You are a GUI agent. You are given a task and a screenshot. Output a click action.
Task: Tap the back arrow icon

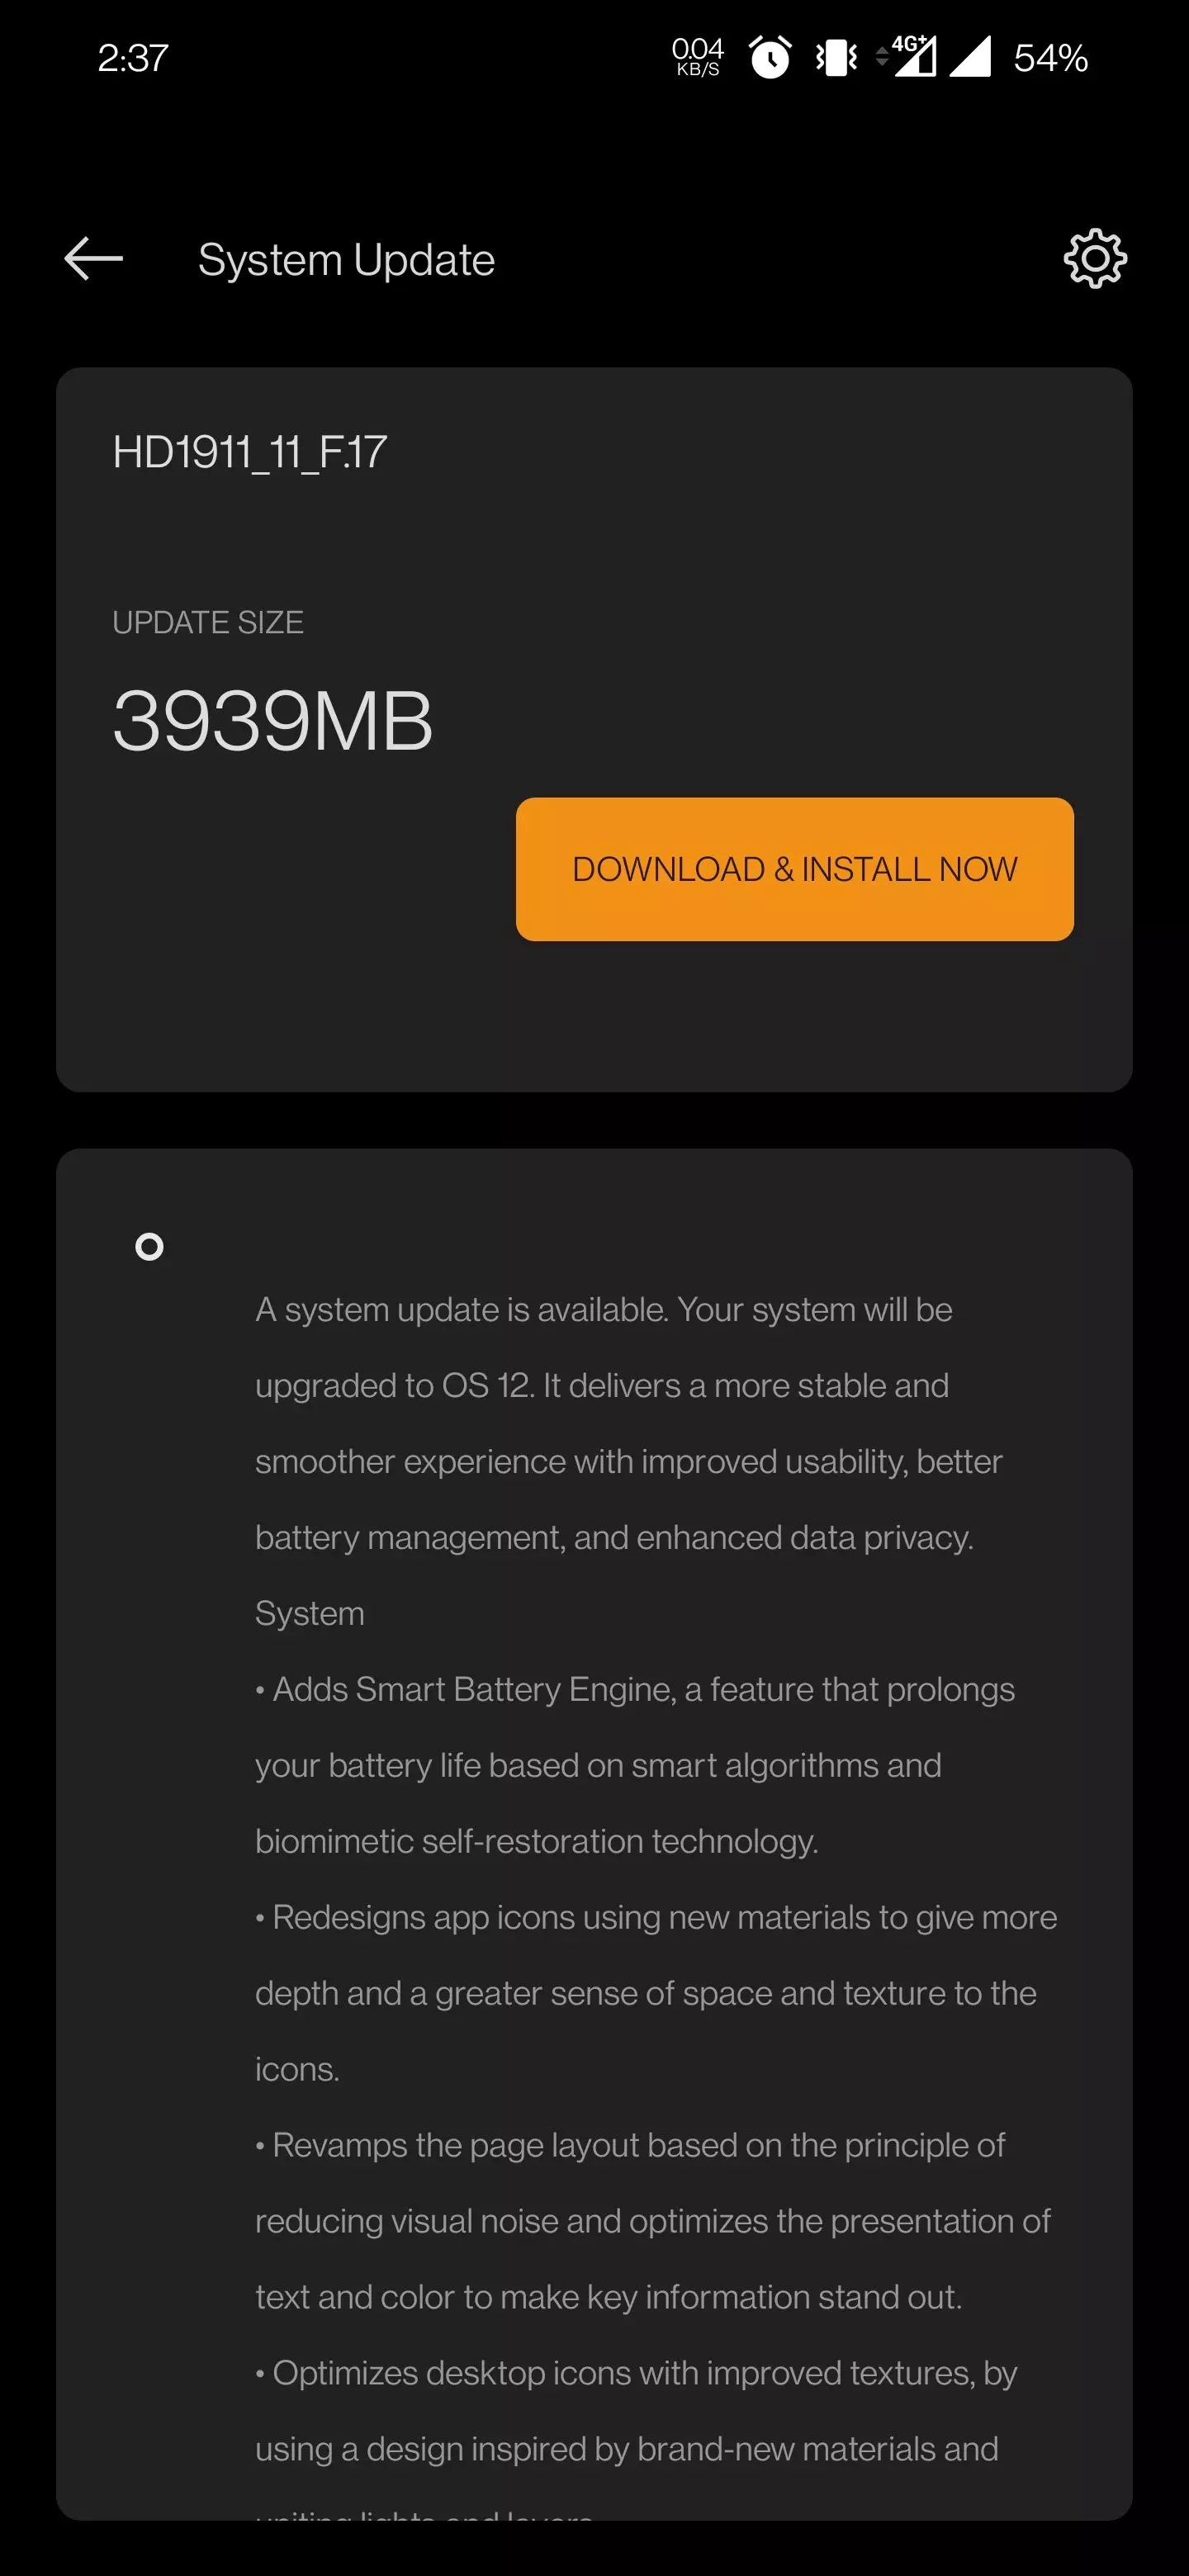[93, 259]
